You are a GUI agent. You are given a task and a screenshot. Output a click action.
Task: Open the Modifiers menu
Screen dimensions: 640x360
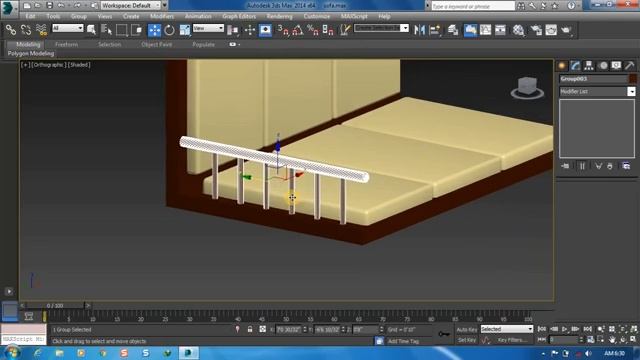tap(162, 16)
